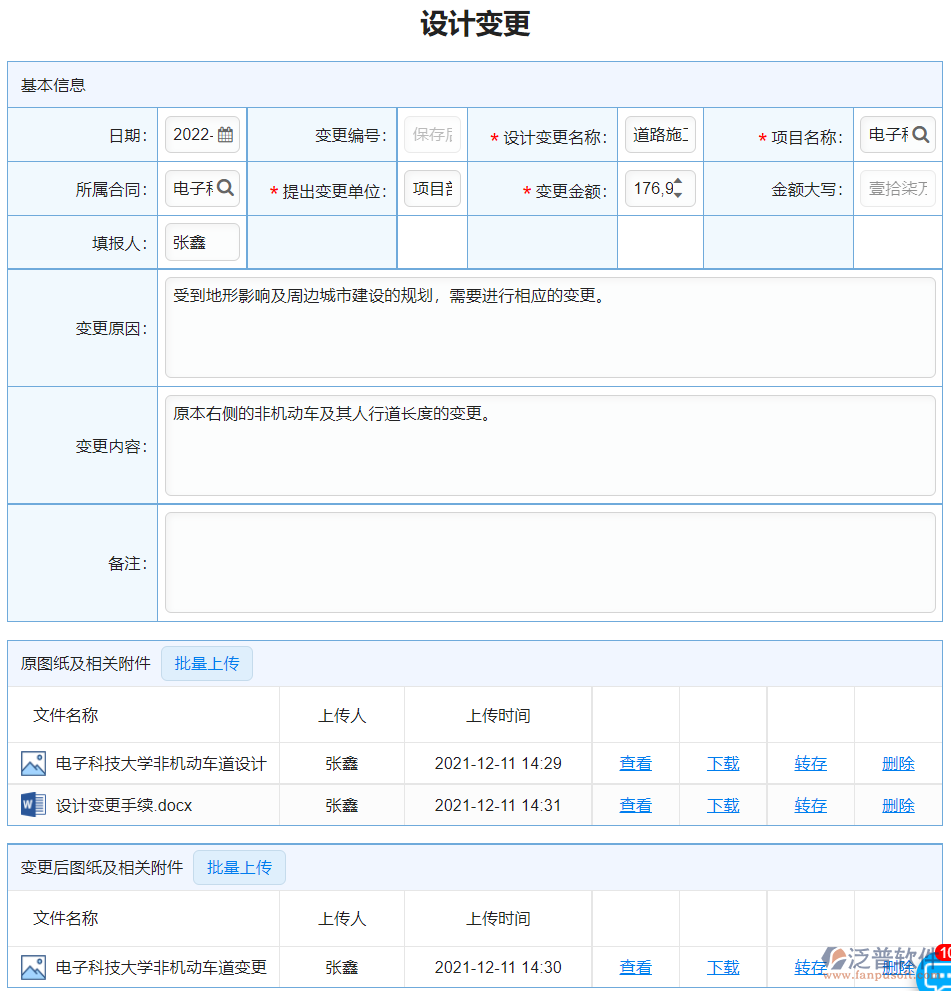Click the Word icon of 设计变更手续.docx
Image resolution: width=951 pixels, height=991 pixels.
point(34,804)
